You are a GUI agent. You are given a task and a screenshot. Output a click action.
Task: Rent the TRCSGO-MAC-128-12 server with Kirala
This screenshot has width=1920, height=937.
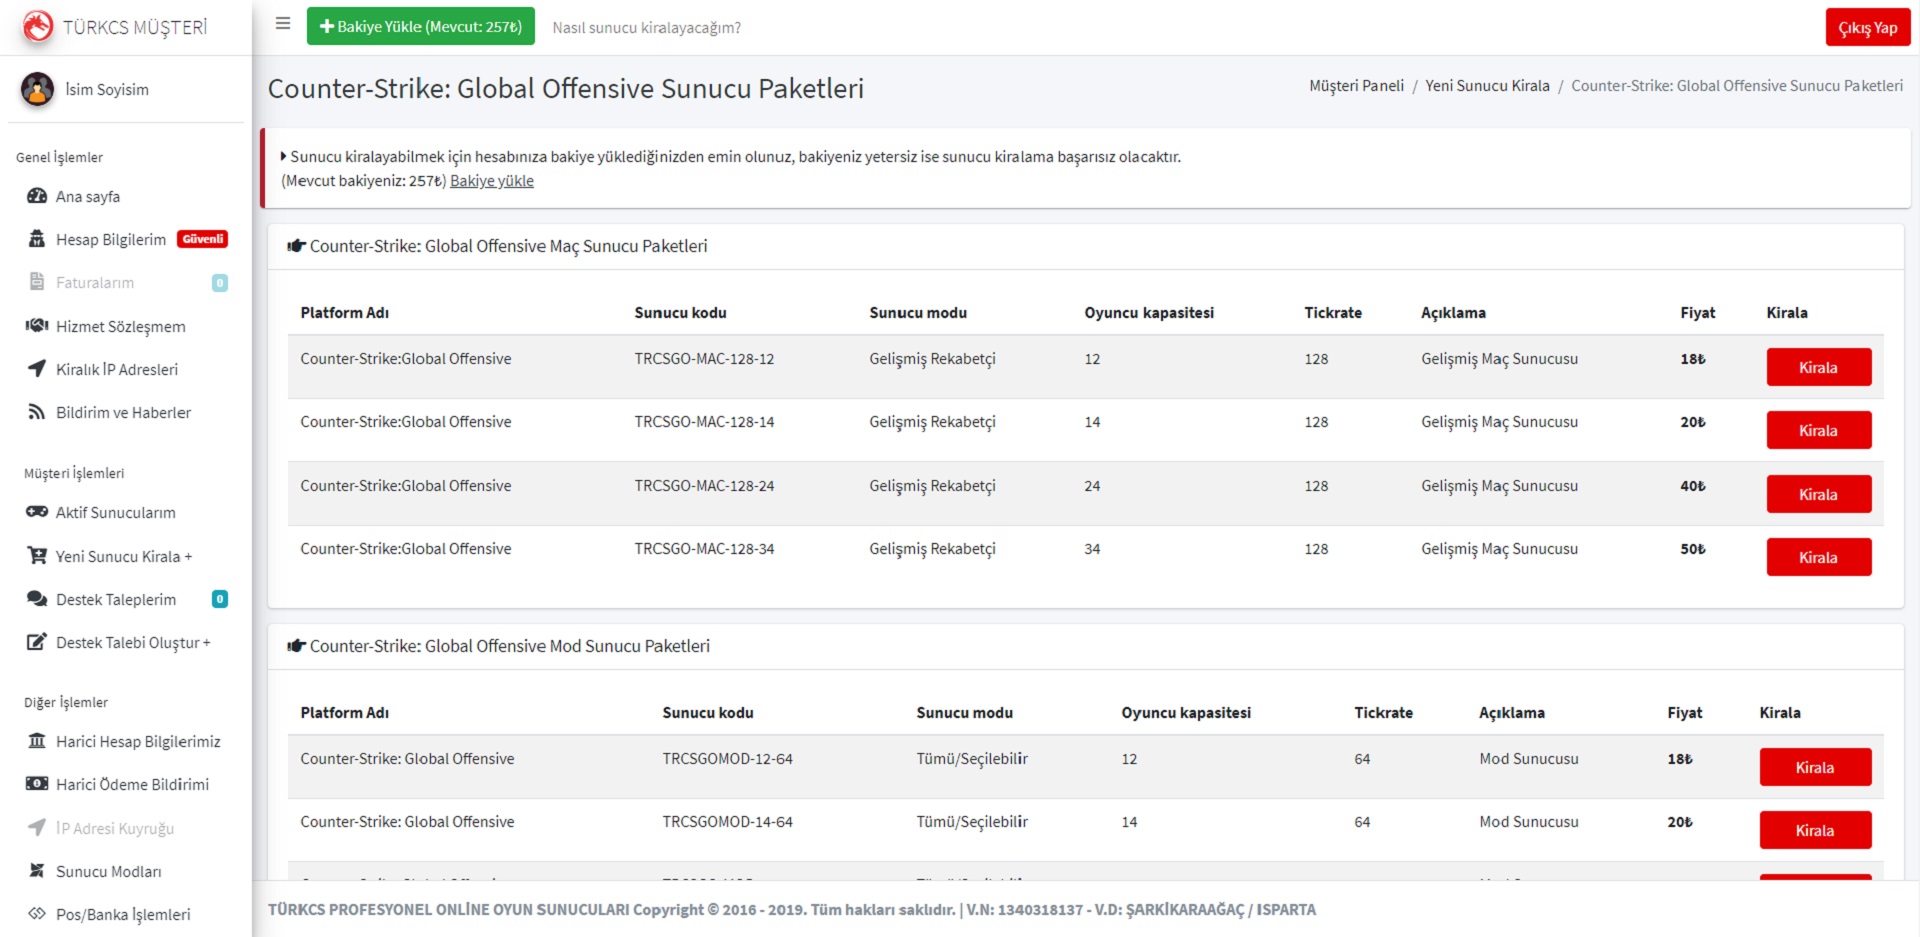pyautogui.click(x=1818, y=367)
